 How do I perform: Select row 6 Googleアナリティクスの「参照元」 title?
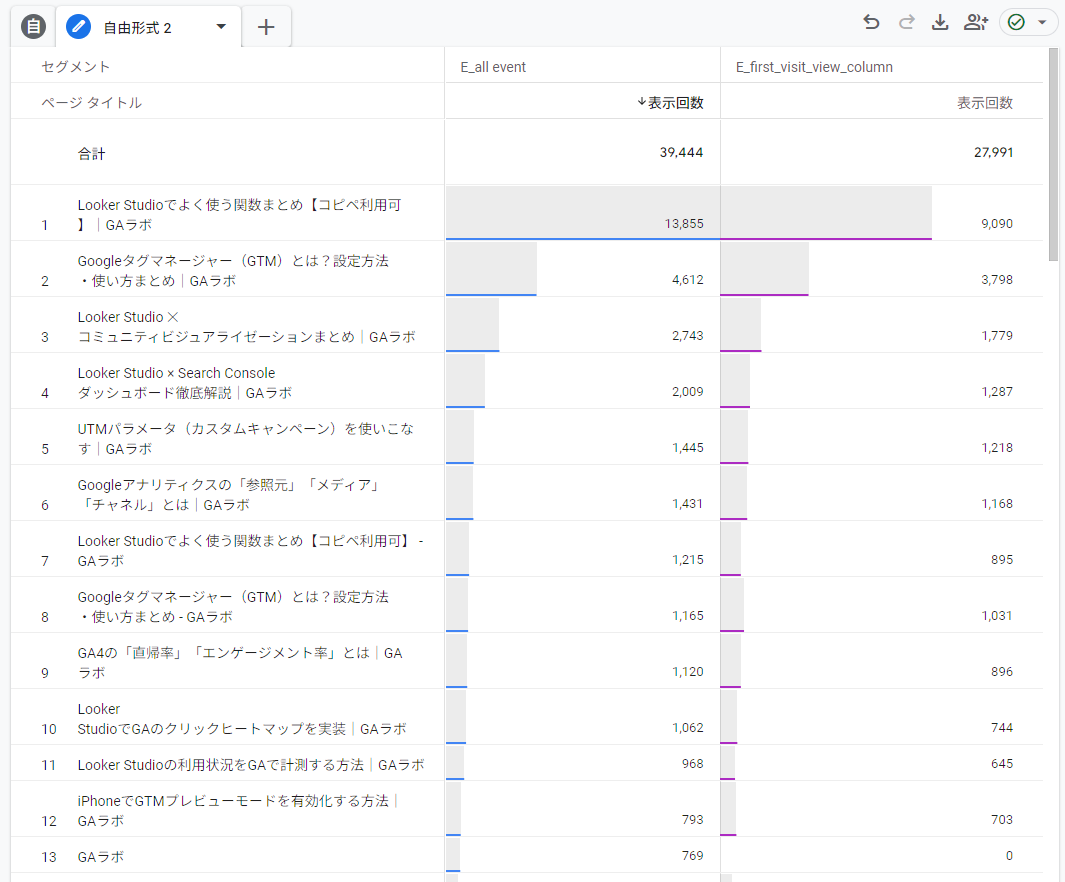click(x=228, y=494)
